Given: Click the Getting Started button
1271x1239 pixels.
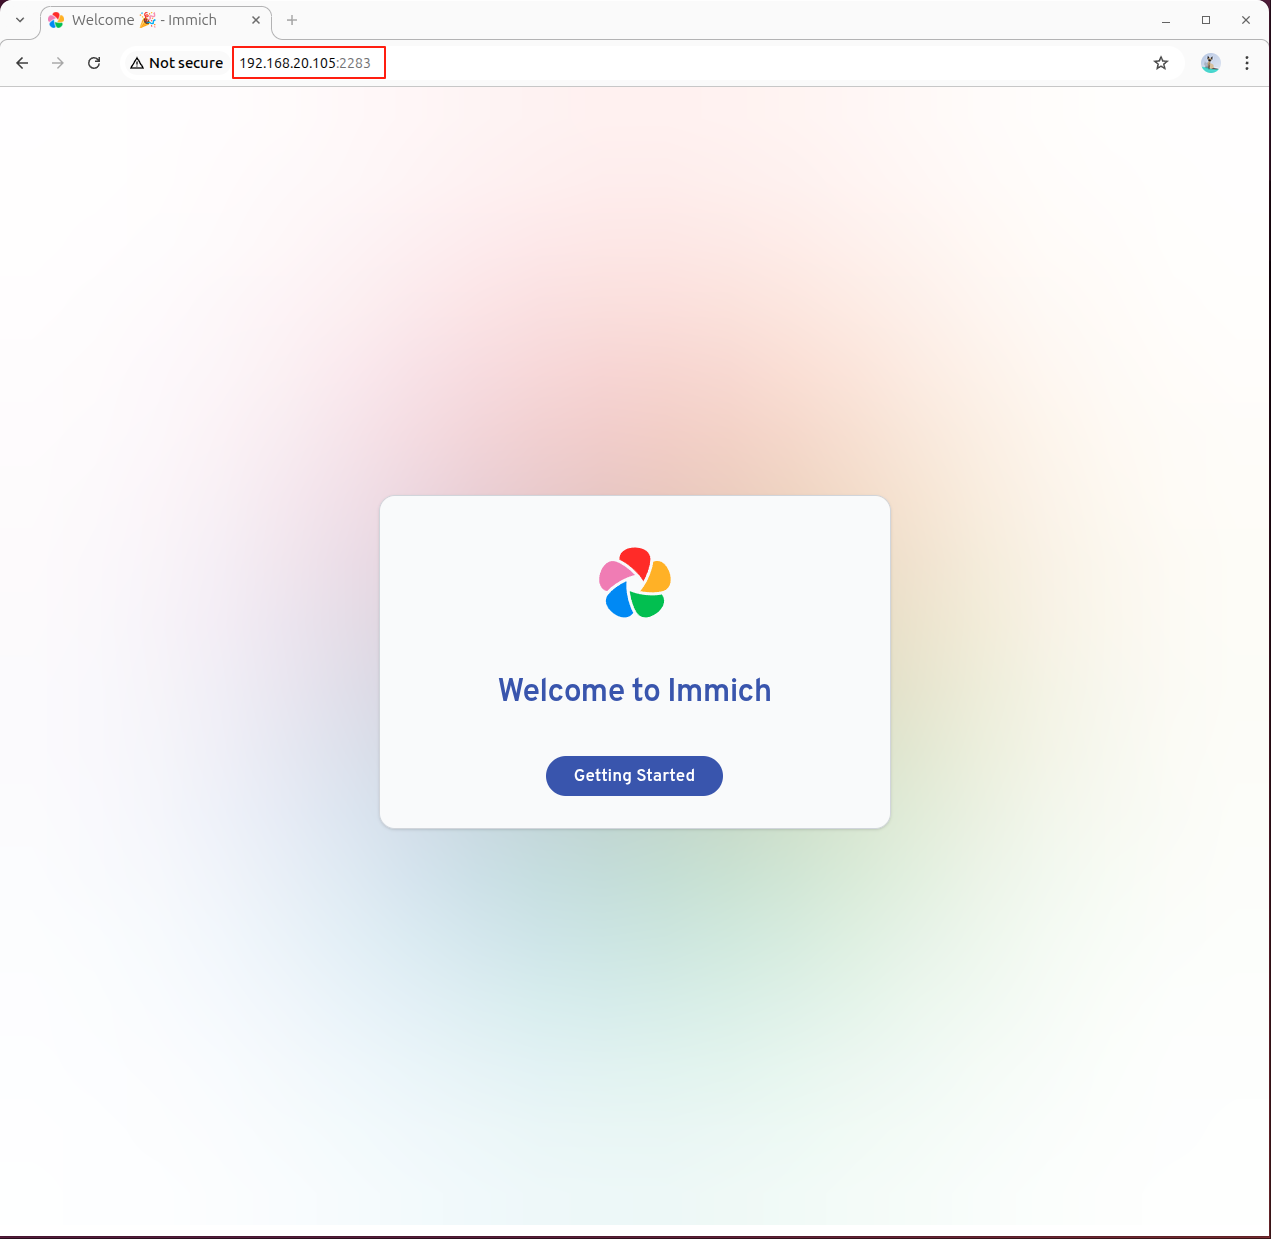Looking at the screenshot, I should tap(634, 776).
